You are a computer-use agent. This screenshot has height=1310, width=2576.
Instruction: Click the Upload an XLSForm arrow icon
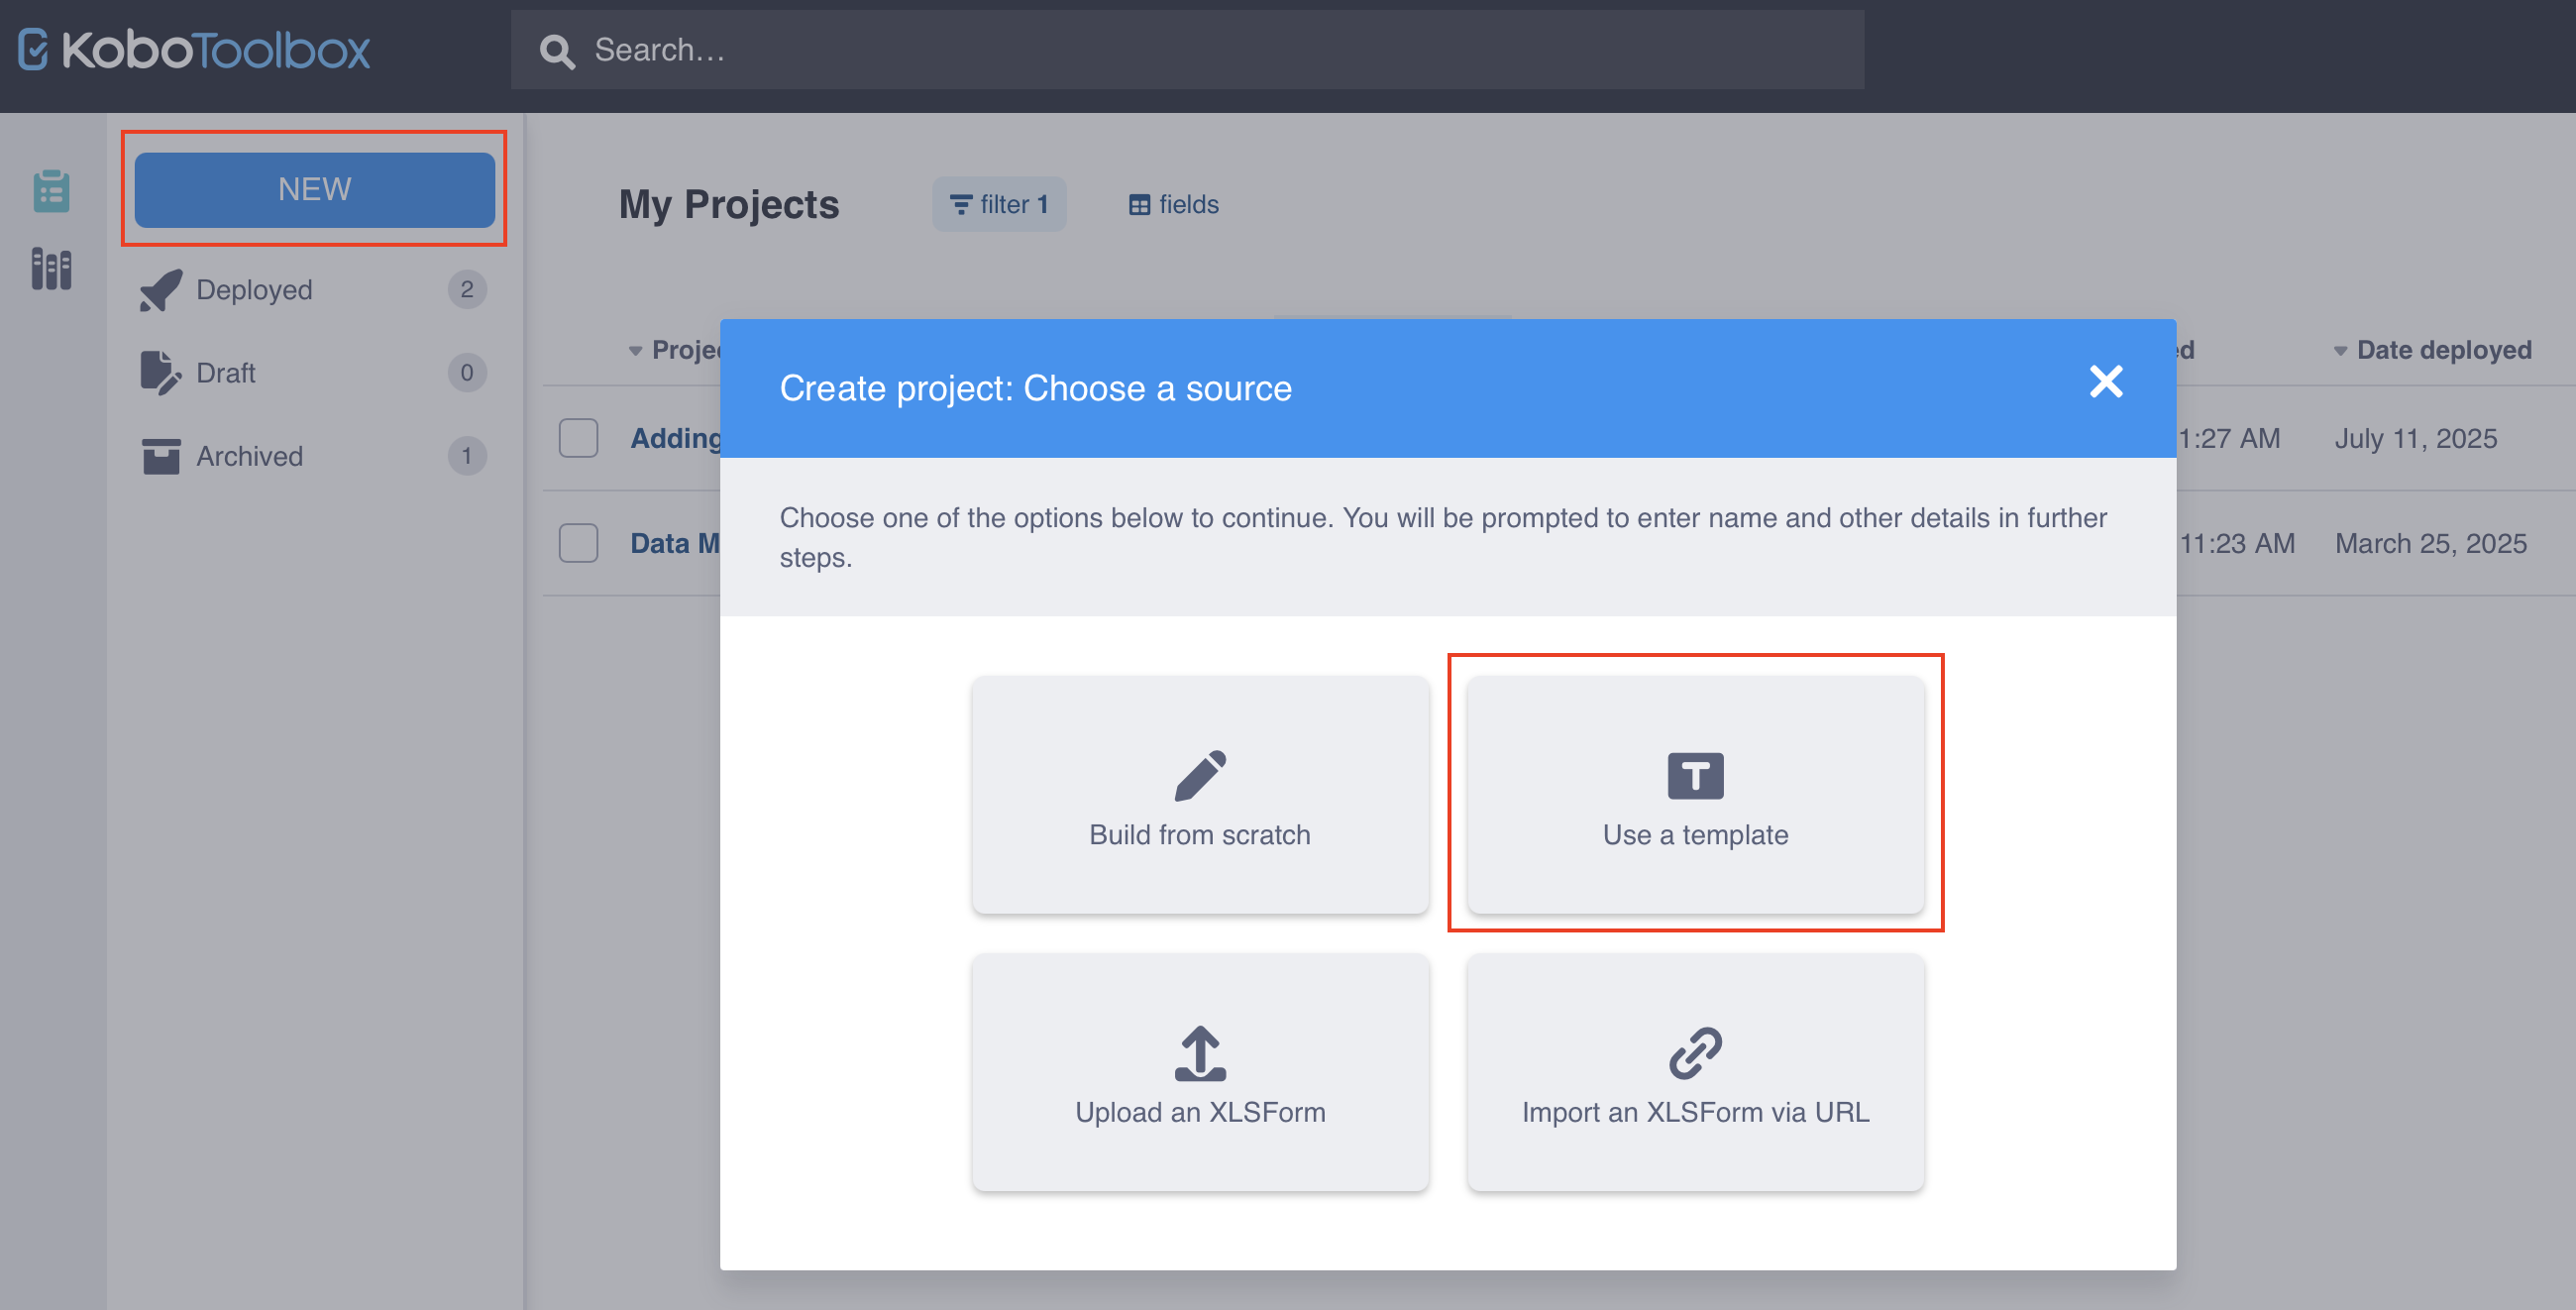point(1199,1053)
